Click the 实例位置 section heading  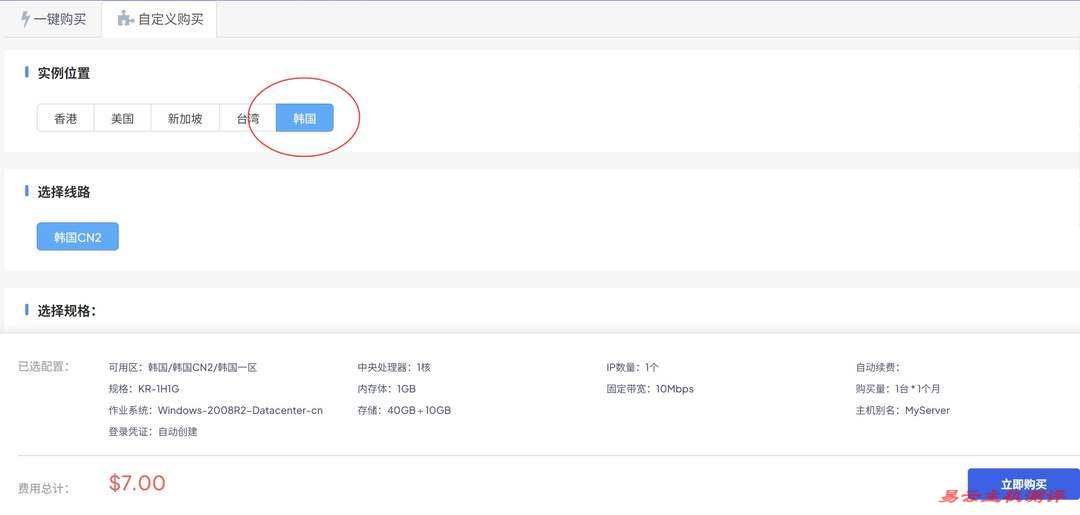pyautogui.click(x=63, y=73)
